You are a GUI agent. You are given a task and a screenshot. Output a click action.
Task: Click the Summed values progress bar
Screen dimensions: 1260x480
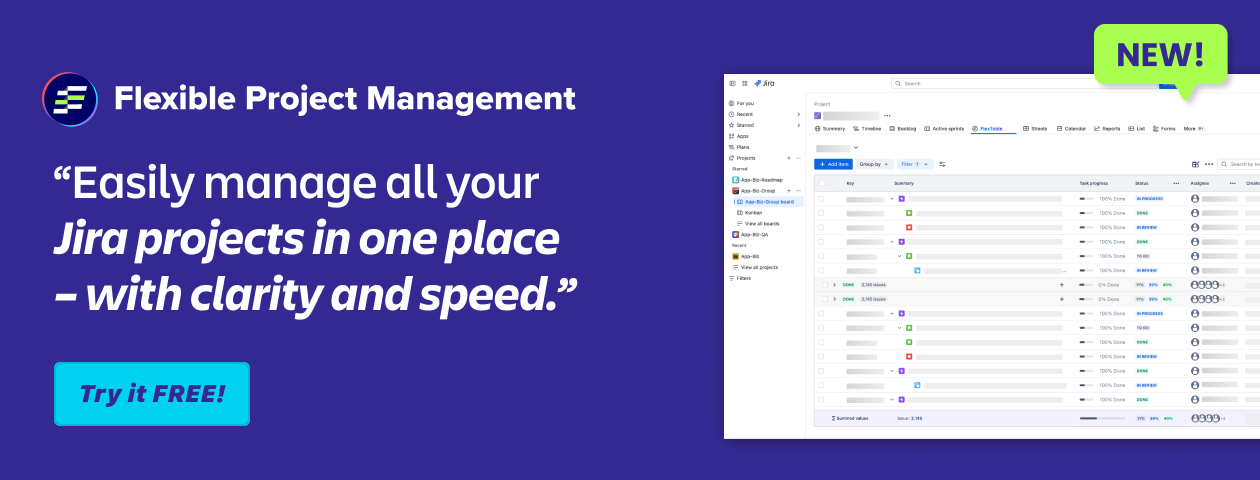tap(1102, 418)
